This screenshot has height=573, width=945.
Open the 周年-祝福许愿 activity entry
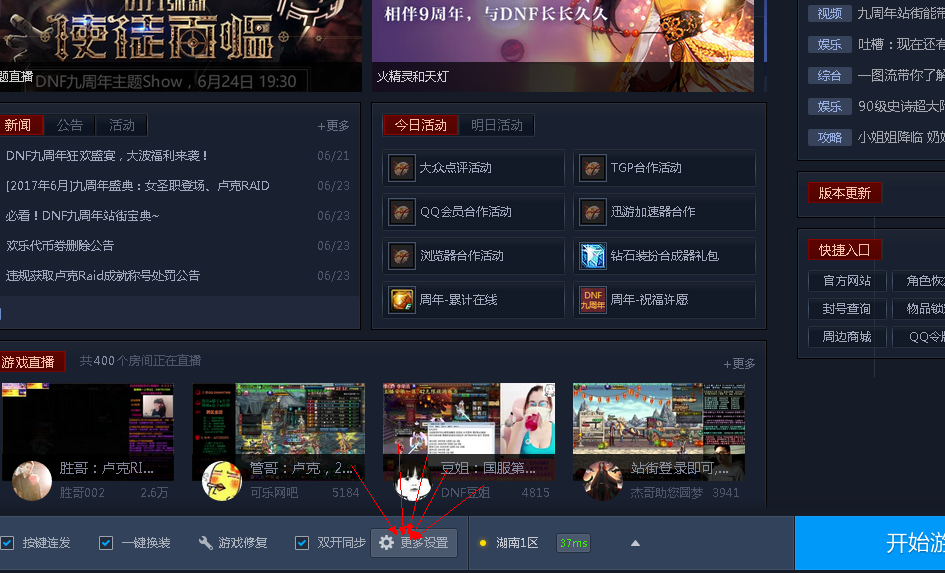664,300
